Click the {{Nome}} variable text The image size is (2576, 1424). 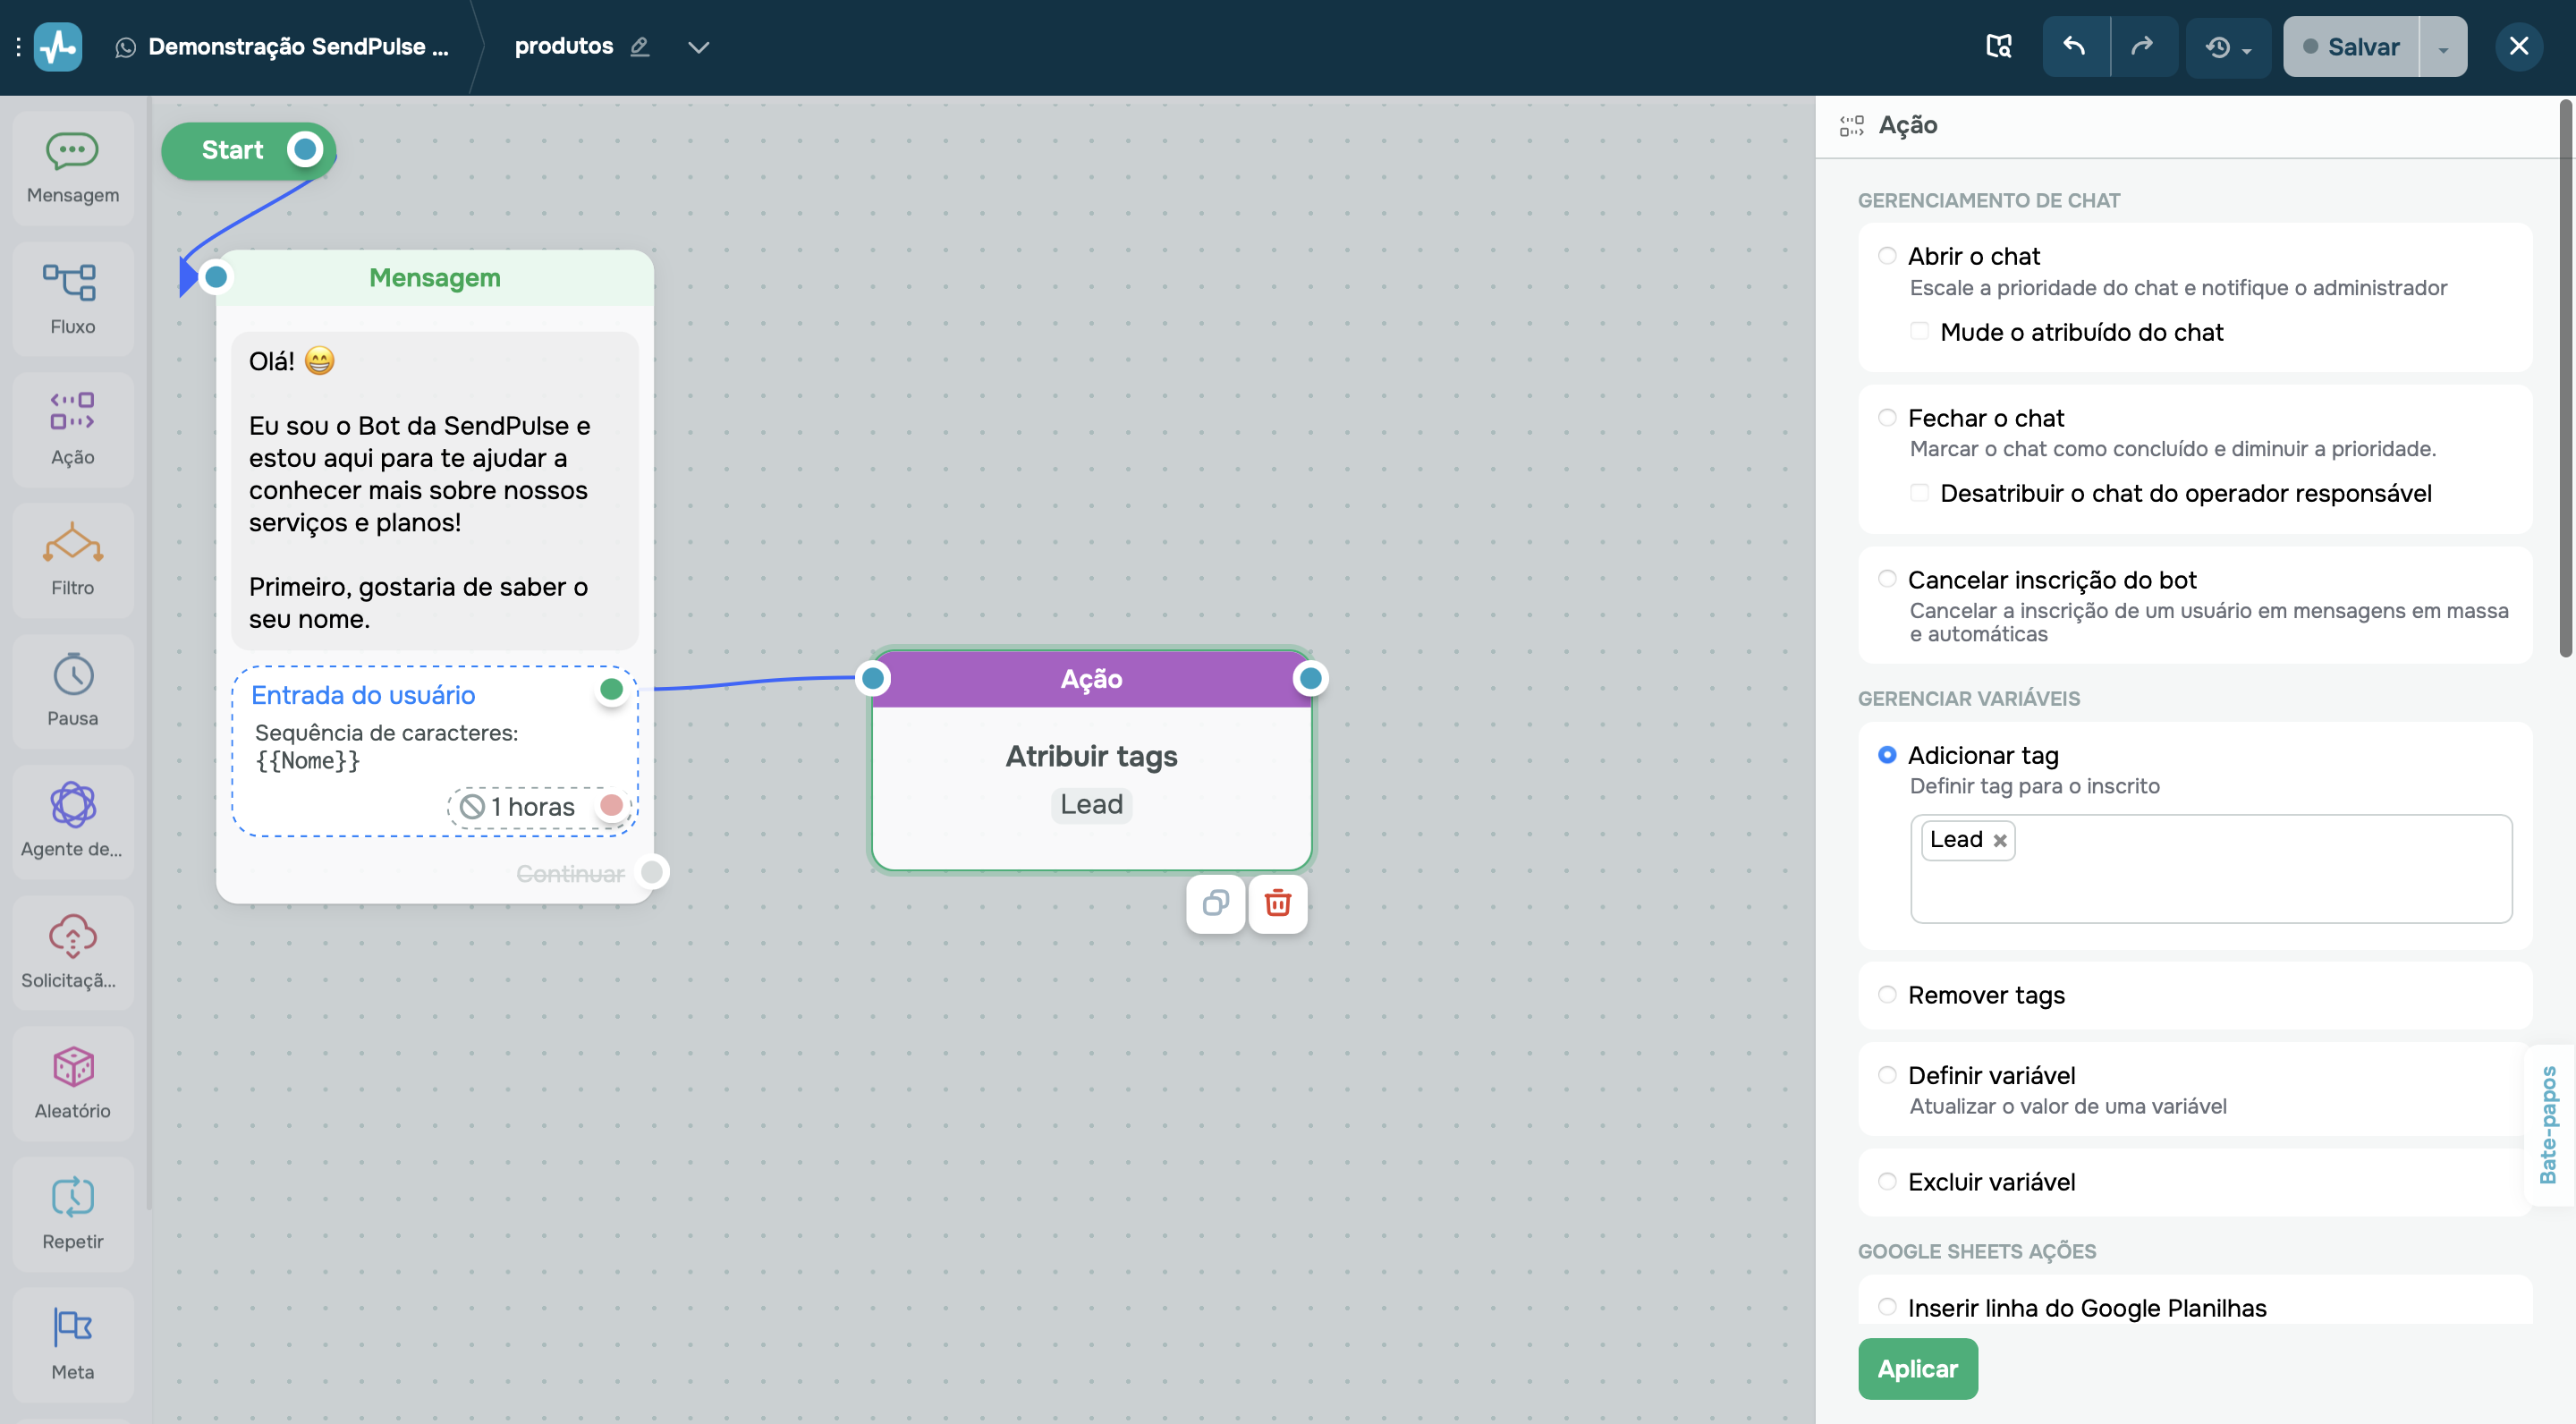coord(307,761)
